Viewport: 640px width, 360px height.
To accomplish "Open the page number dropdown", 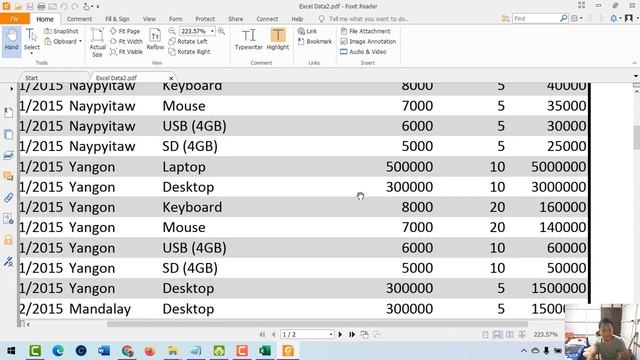I will point(331,334).
